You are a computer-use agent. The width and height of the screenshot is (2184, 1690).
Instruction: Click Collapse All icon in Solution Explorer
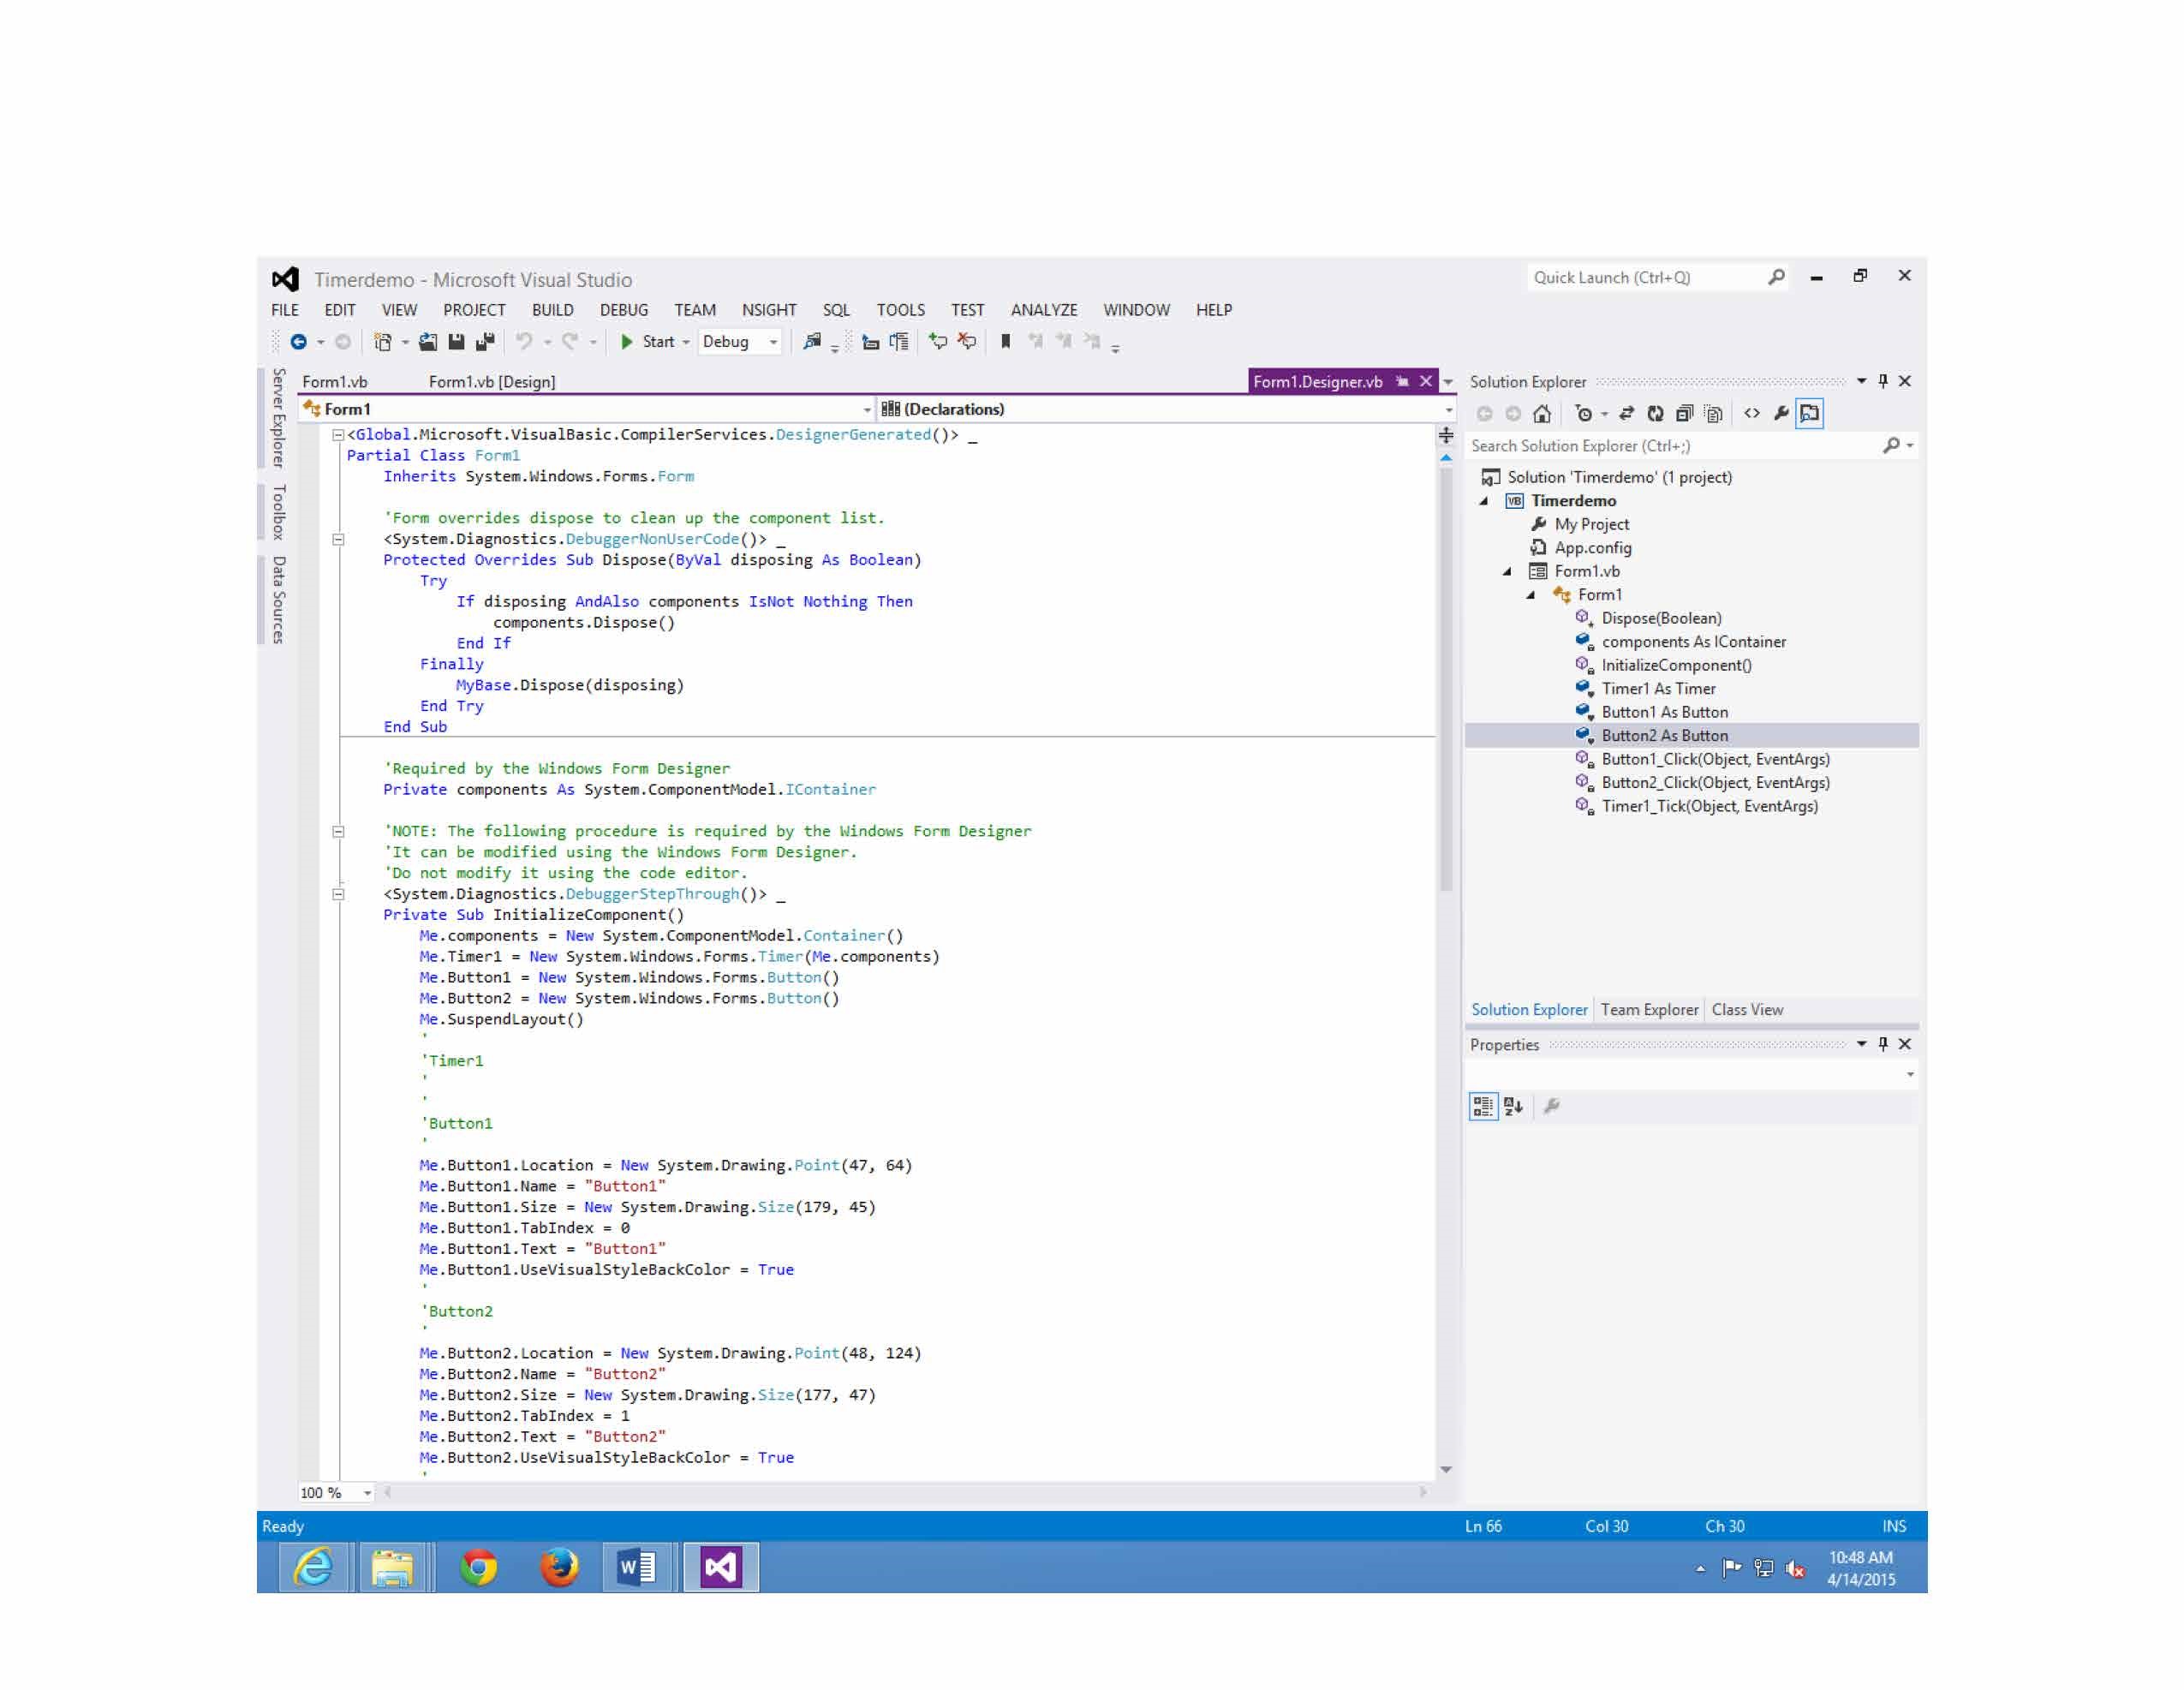pos(1684,414)
